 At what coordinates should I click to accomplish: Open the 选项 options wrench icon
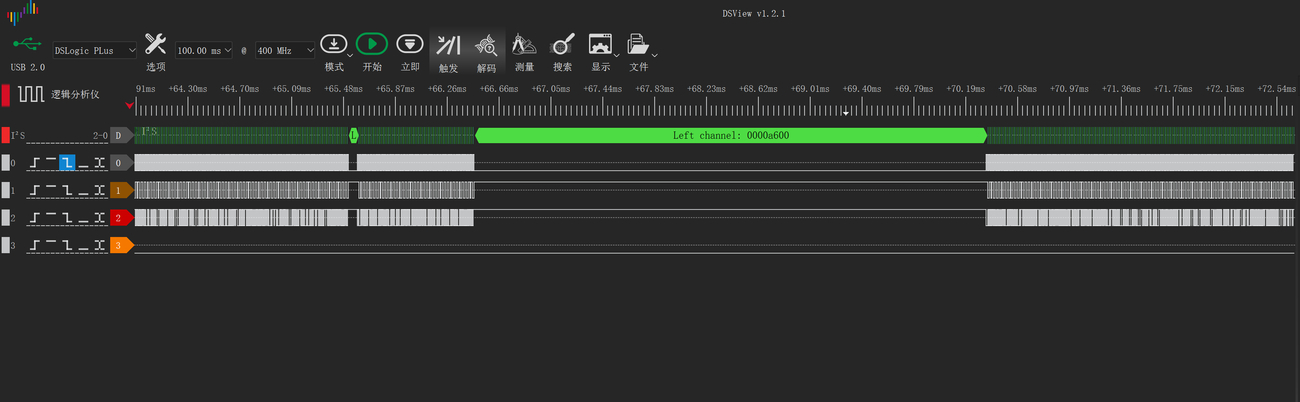coord(155,44)
